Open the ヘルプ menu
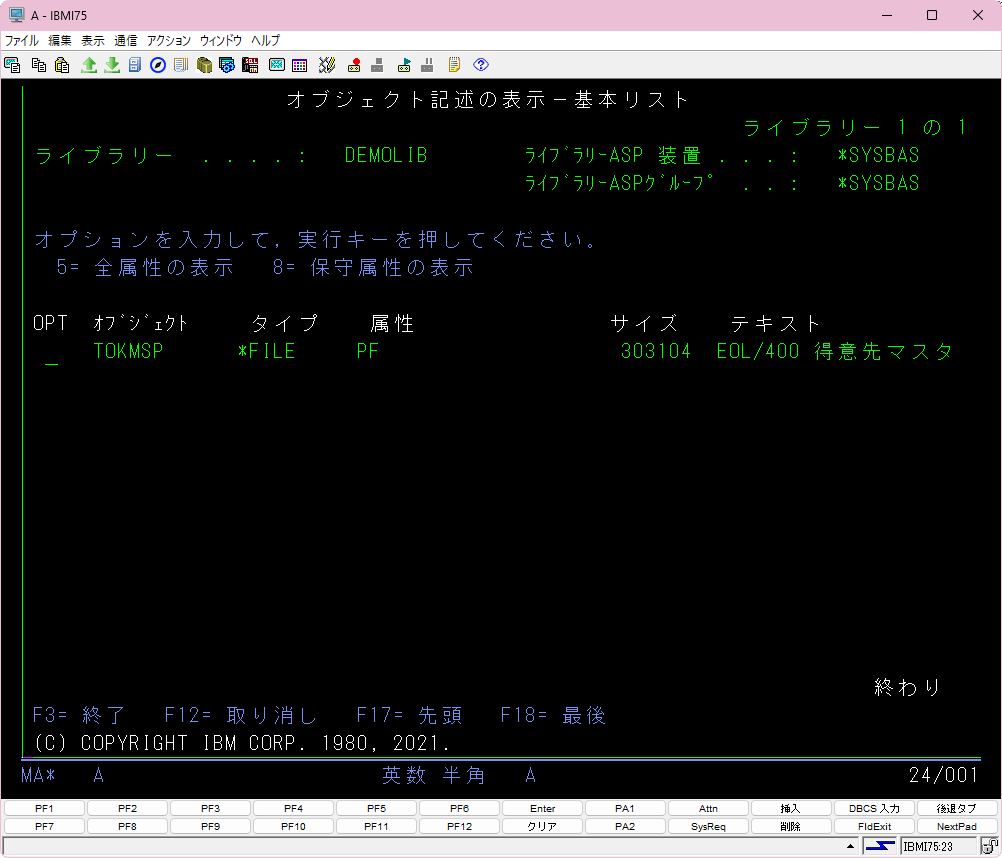 pos(266,40)
